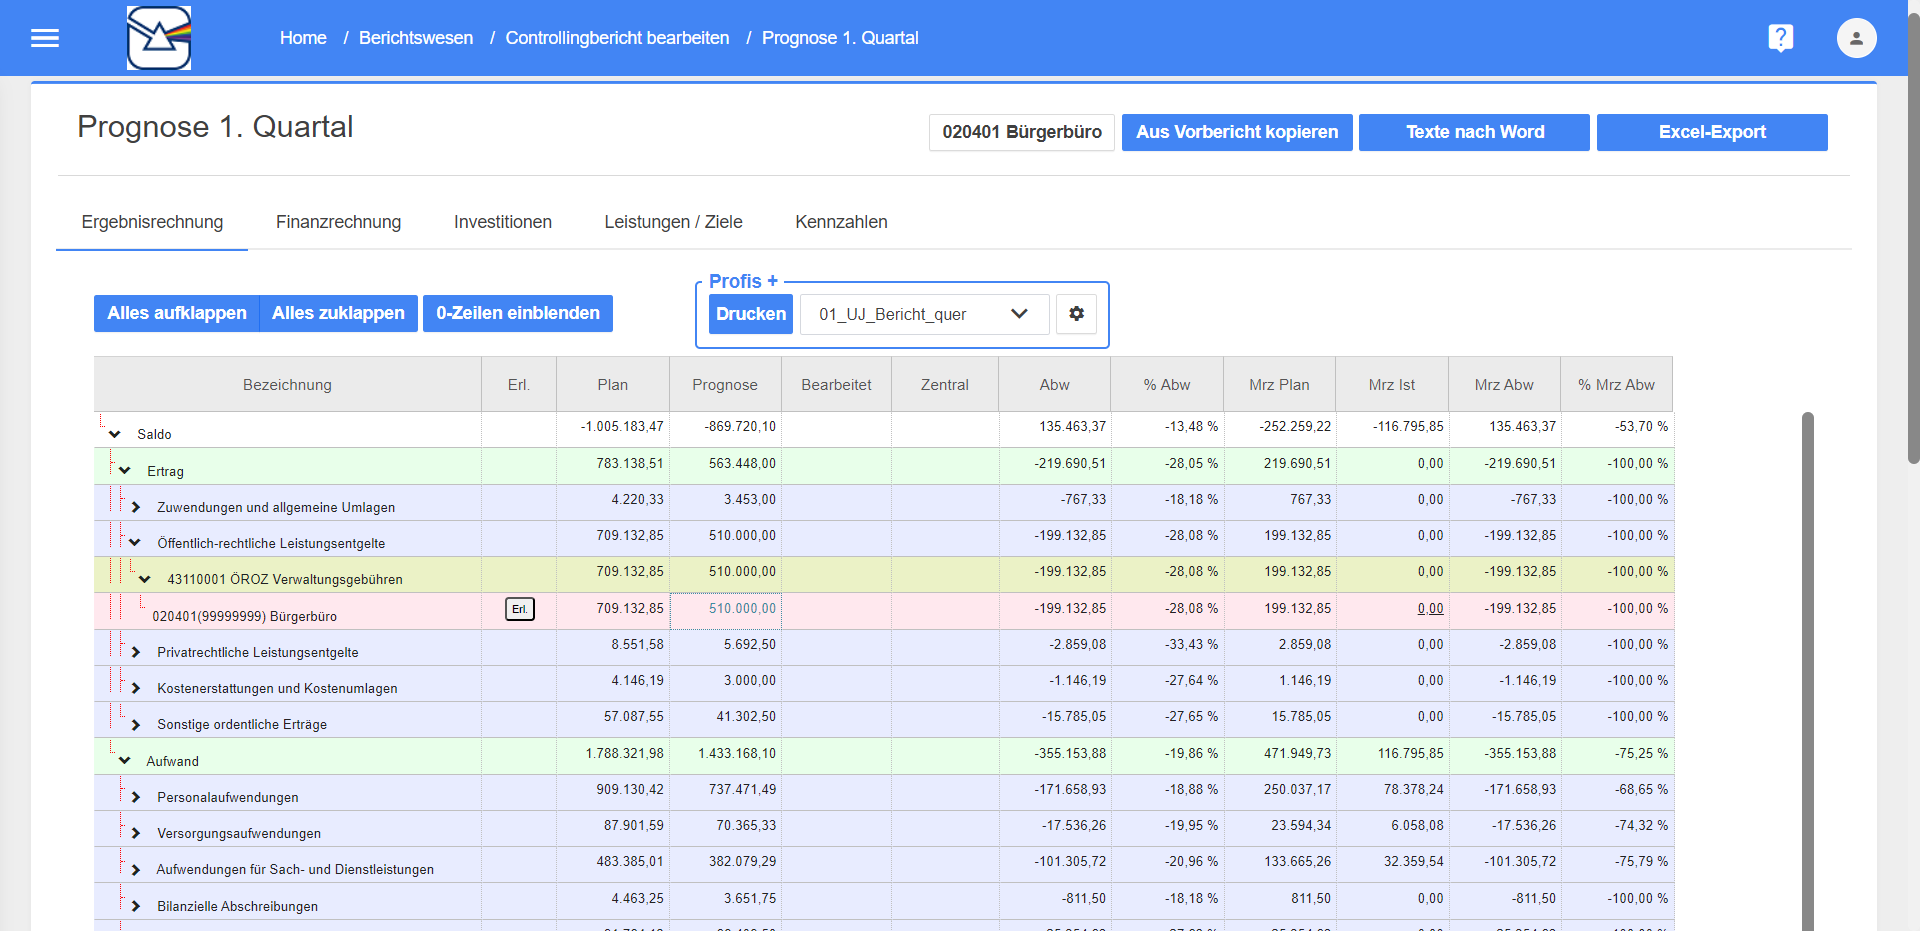
Task: Expand Zuwendungen und allgemeine Umlagen row
Action: tap(136, 507)
